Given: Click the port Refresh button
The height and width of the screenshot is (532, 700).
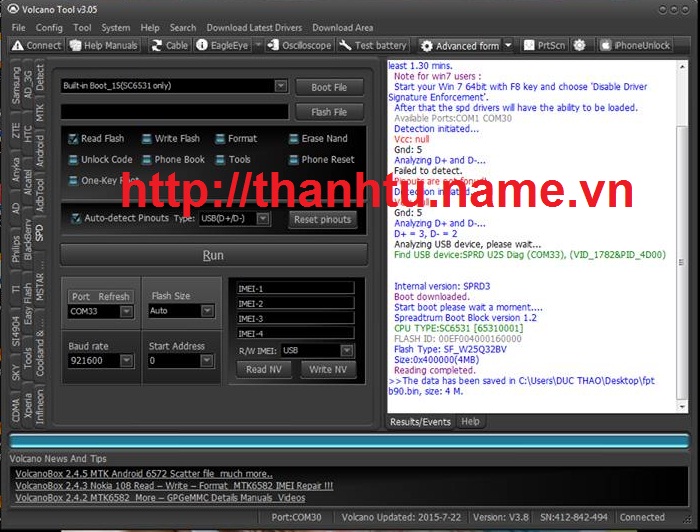Looking at the screenshot, I should coord(114,296).
